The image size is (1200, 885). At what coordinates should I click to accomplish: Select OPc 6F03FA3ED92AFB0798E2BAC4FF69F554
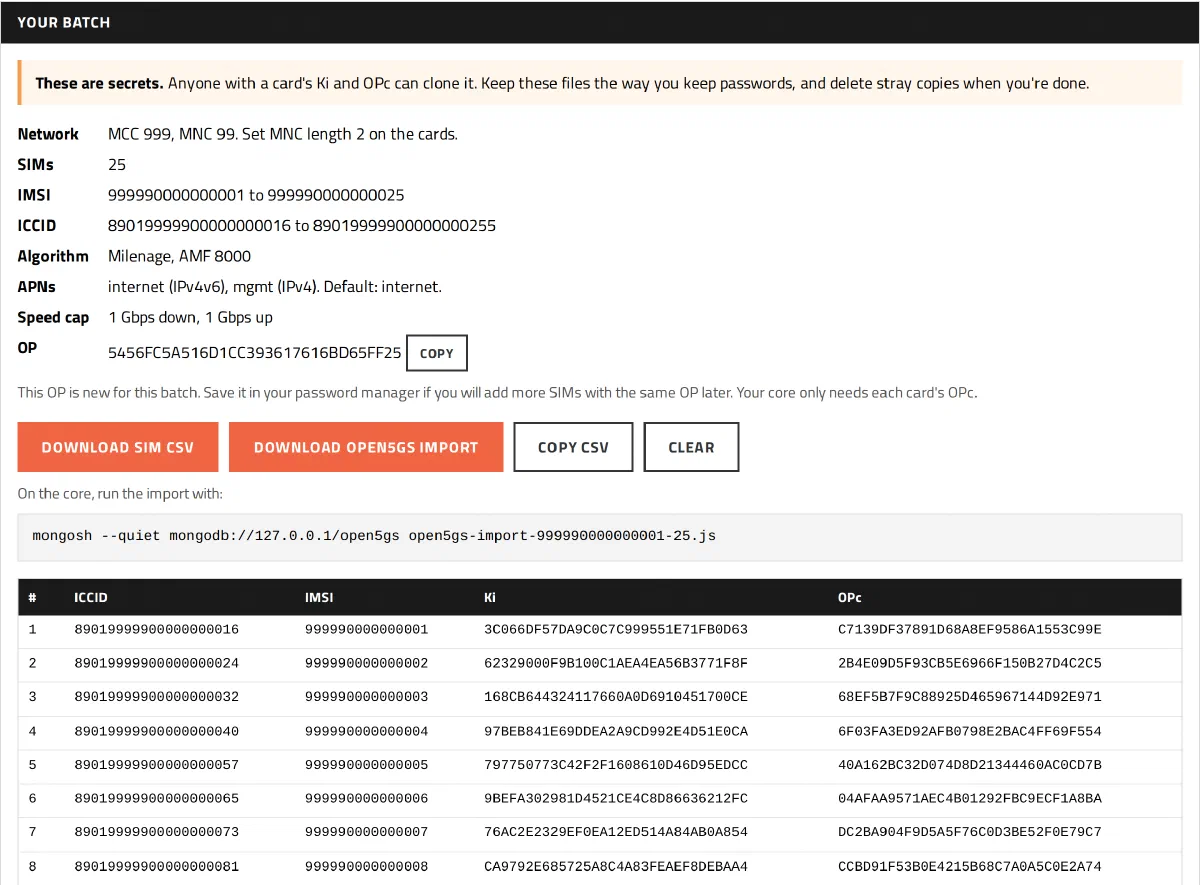click(x=970, y=731)
